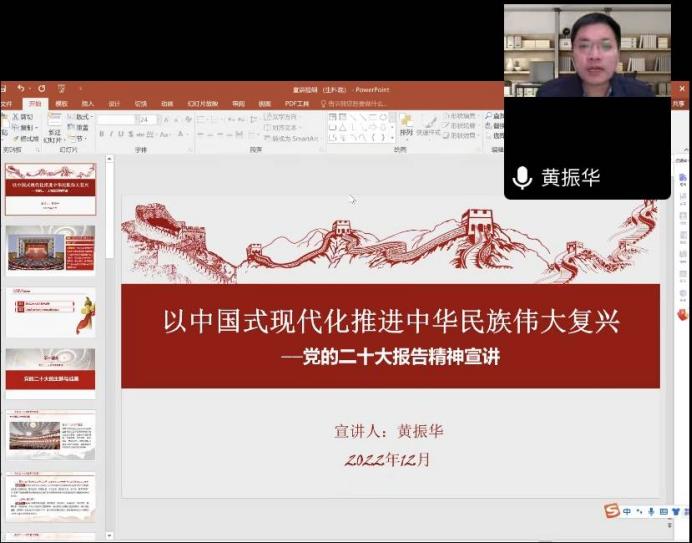The width and height of the screenshot is (692, 543).
Task: Click the 格式刷 format painter button
Action: (26, 138)
